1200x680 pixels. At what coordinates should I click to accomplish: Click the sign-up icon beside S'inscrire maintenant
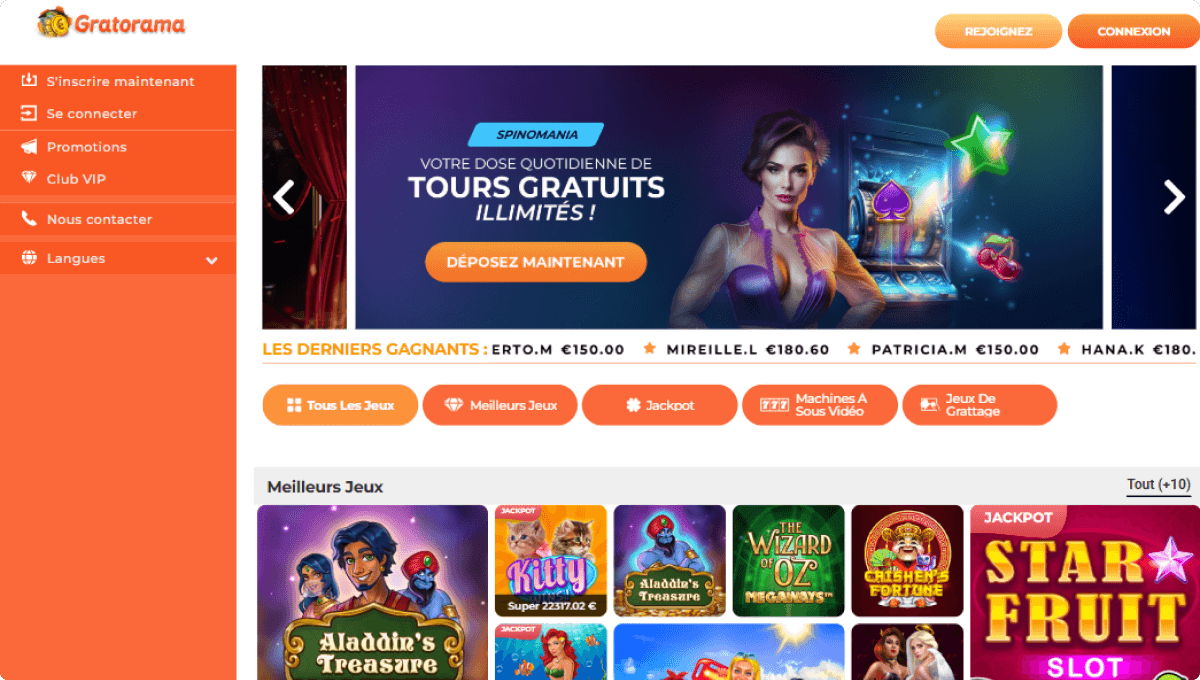pyautogui.click(x=29, y=81)
